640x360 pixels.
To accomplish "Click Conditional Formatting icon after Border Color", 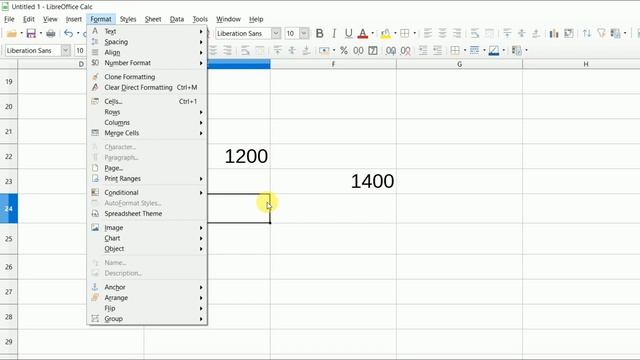I will pos(517,51).
